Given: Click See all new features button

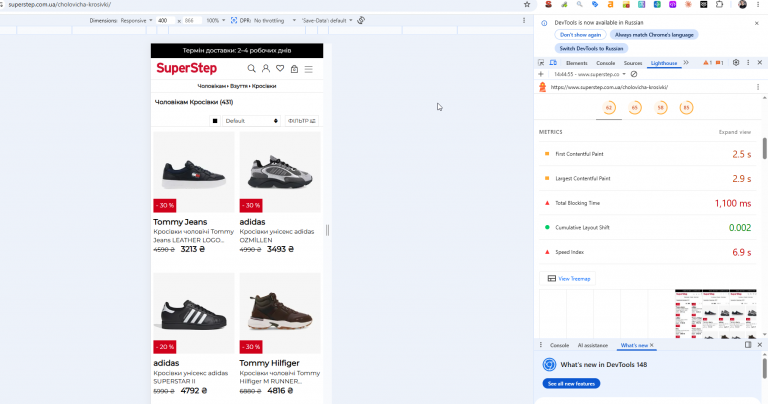Looking at the screenshot, I should [x=571, y=383].
